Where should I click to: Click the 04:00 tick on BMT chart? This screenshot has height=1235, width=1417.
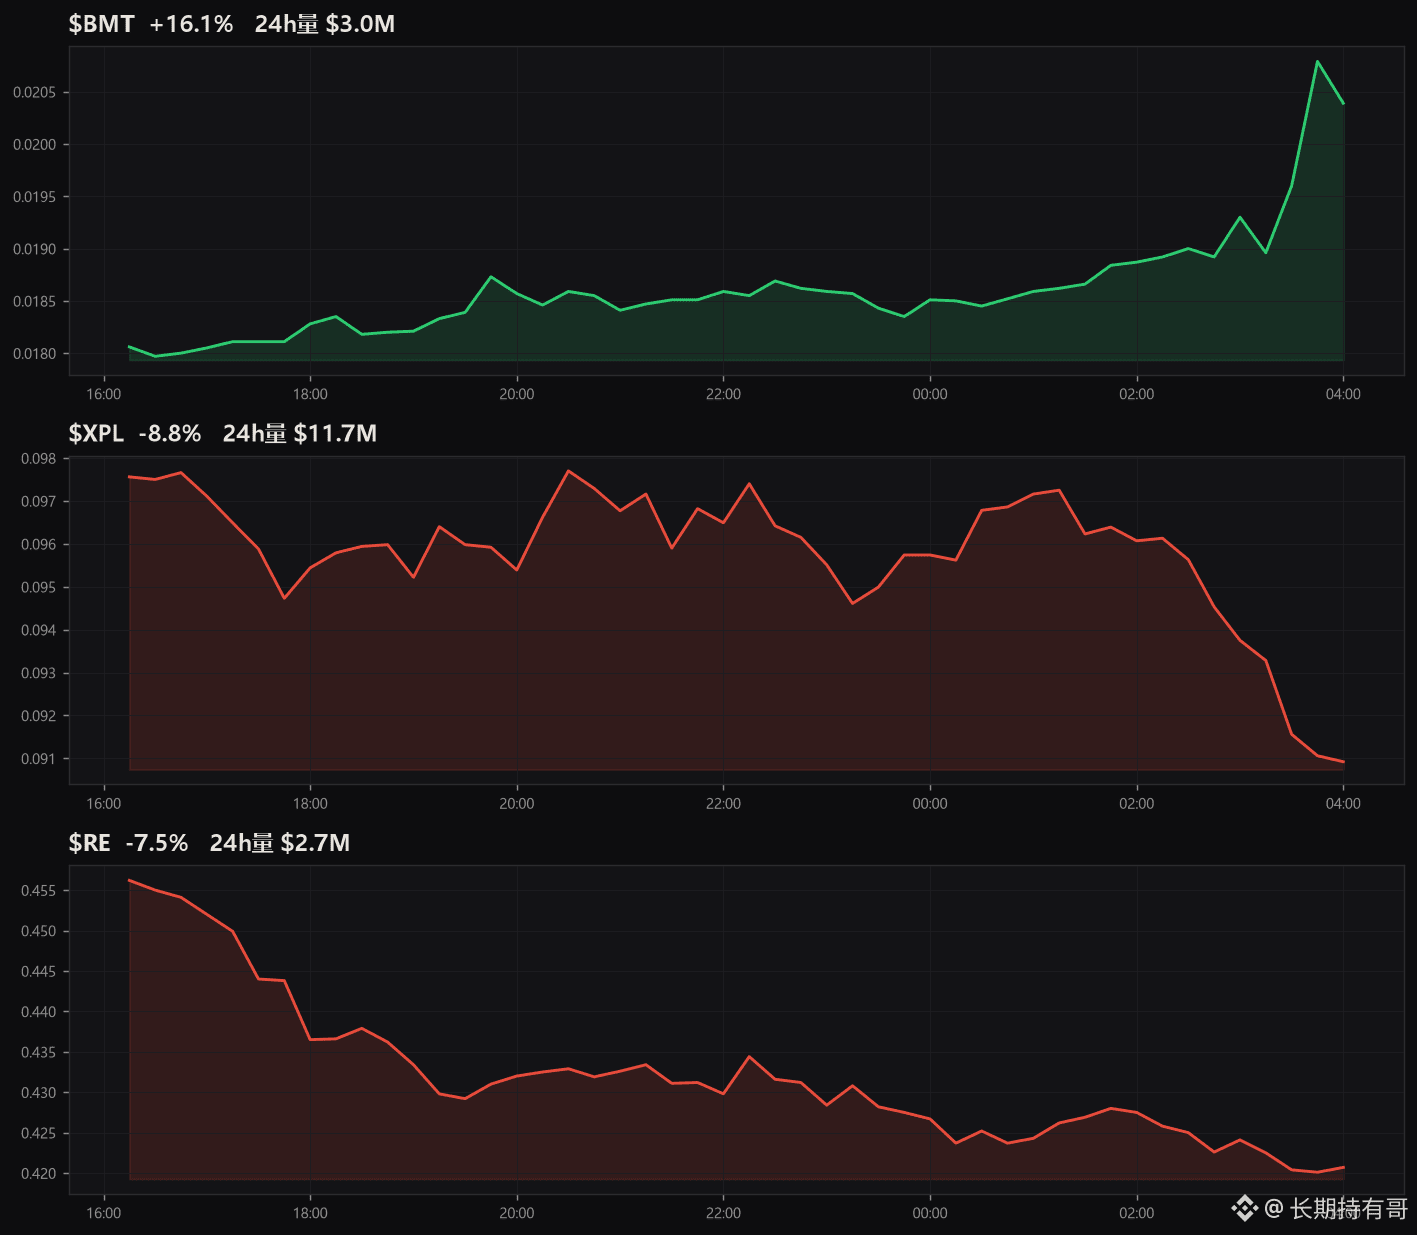(1343, 394)
